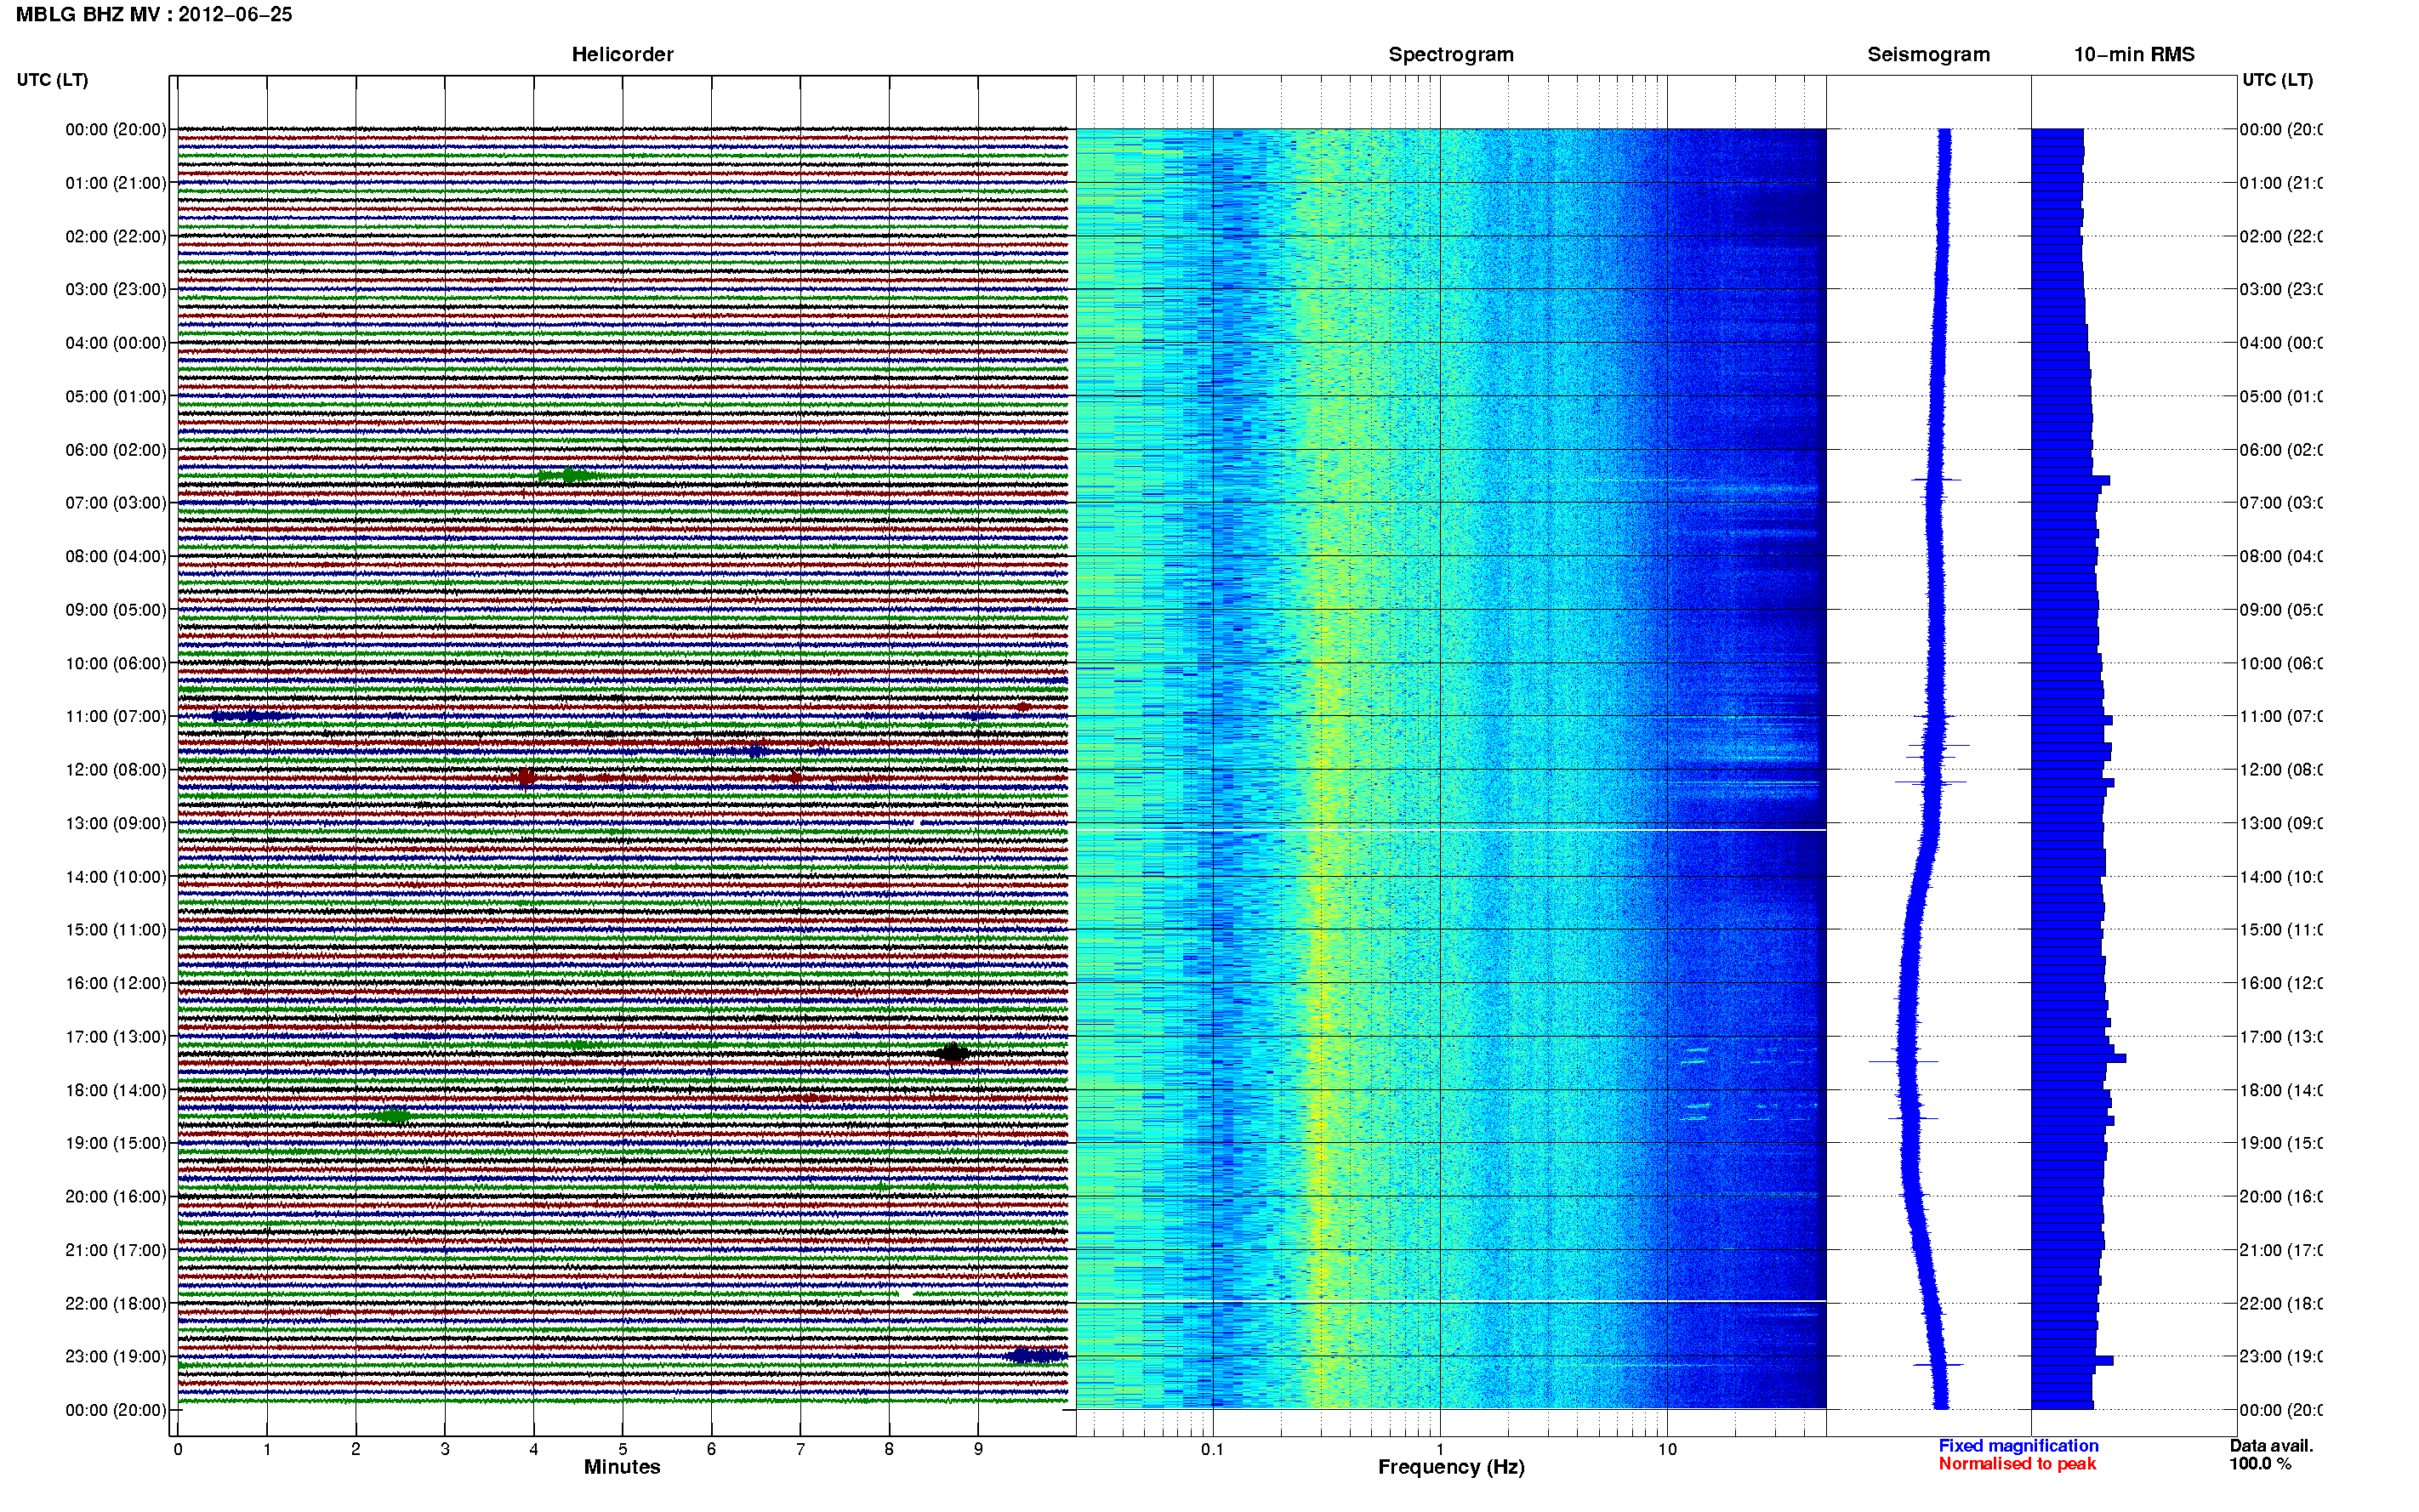Viewport: 2419px width, 1512px height.
Task: Select the left '03:00 (23:00)' time label
Action: pos(116,289)
